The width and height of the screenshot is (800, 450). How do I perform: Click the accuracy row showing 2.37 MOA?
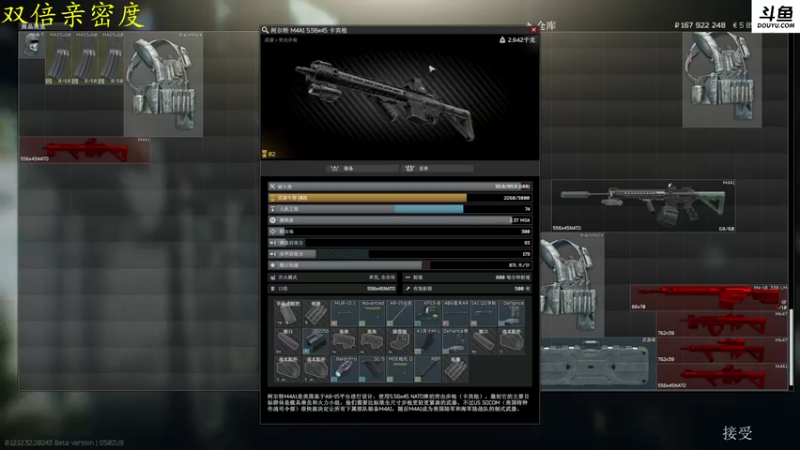pos(400,220)
